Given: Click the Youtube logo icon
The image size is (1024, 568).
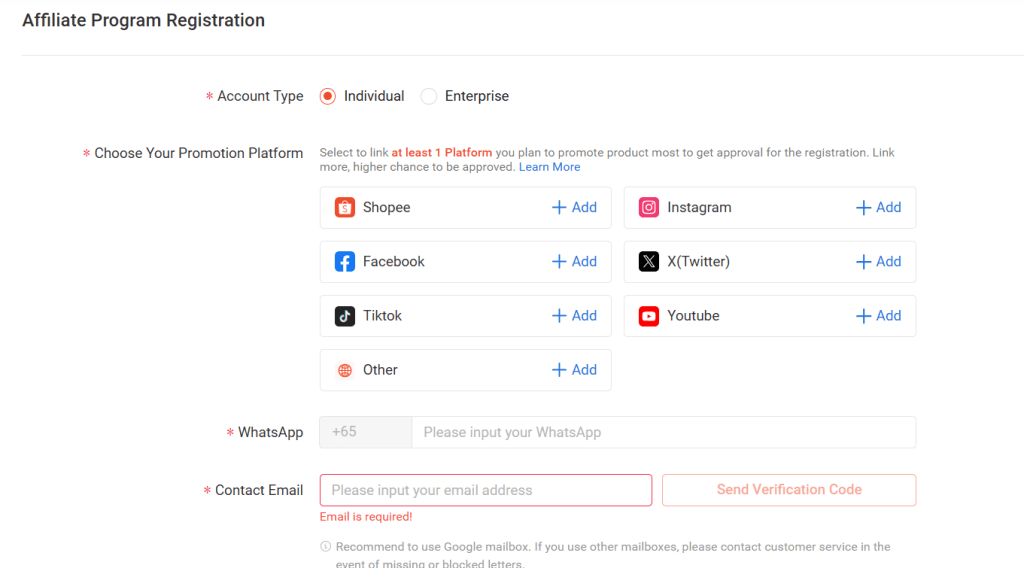Looking at the screenshot, I should click(649, 316).
